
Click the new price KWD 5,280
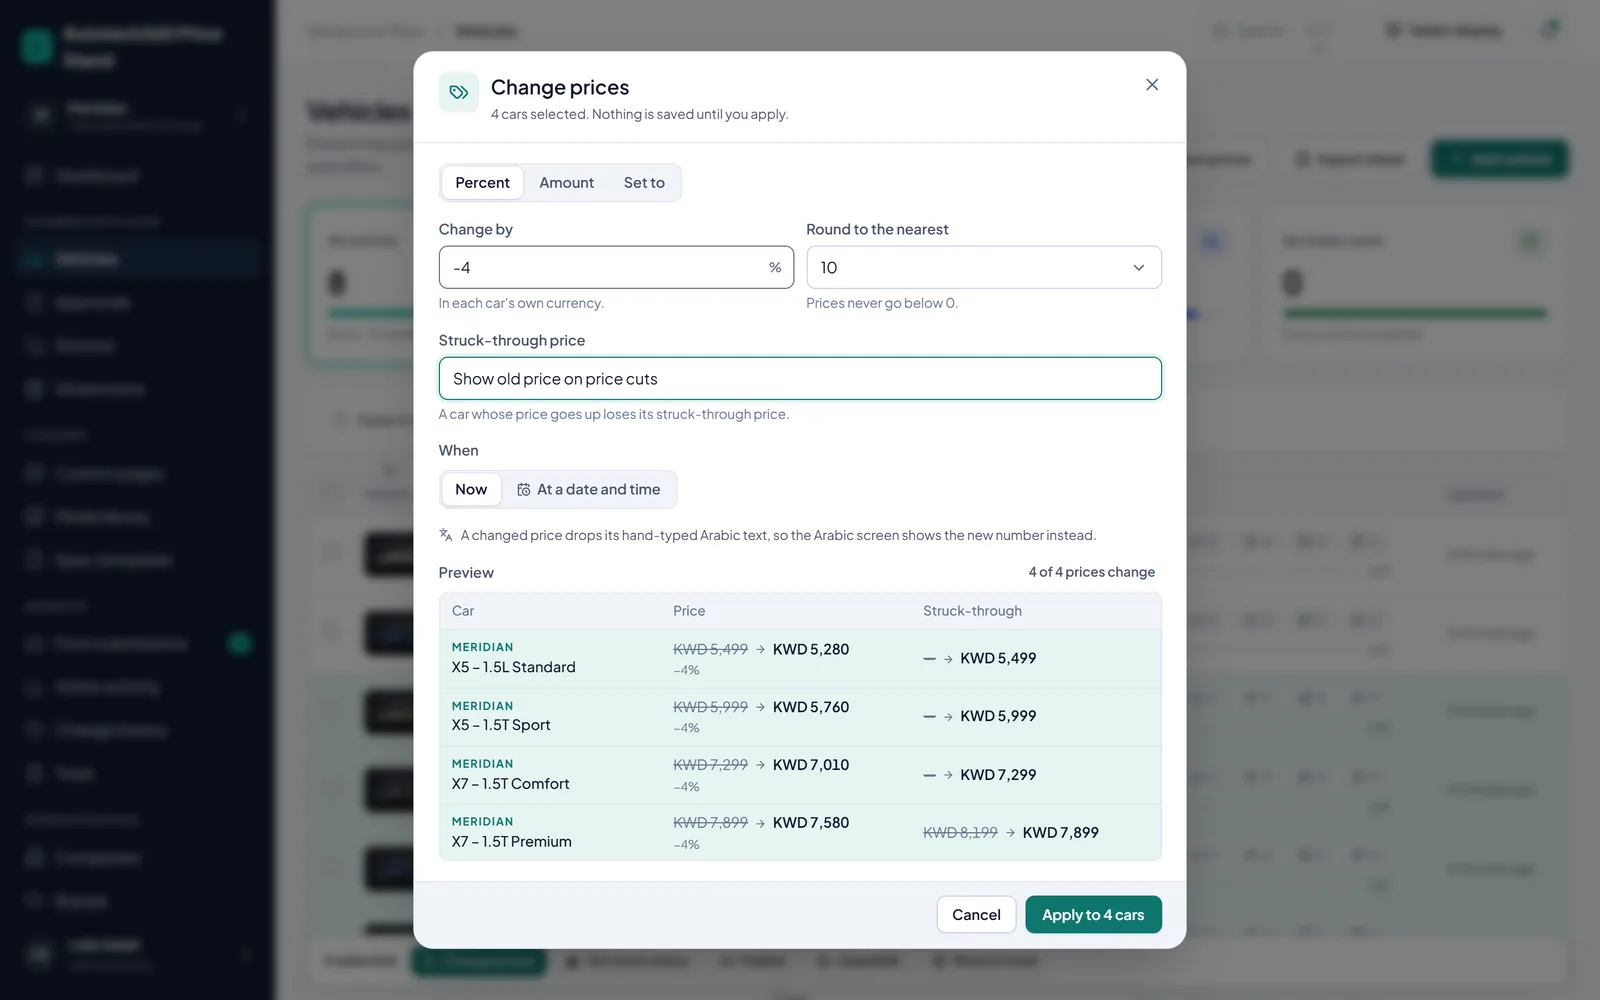(x=811, y=649)
